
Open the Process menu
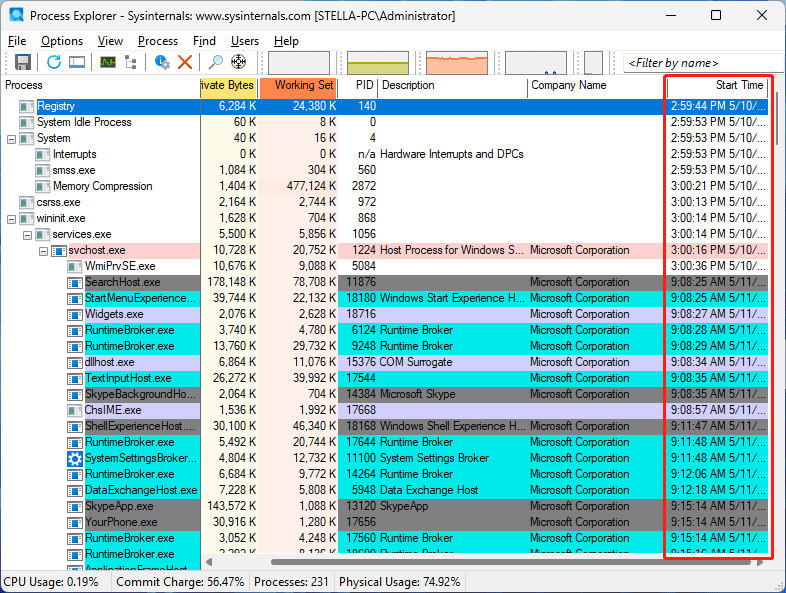pos(158,41)
